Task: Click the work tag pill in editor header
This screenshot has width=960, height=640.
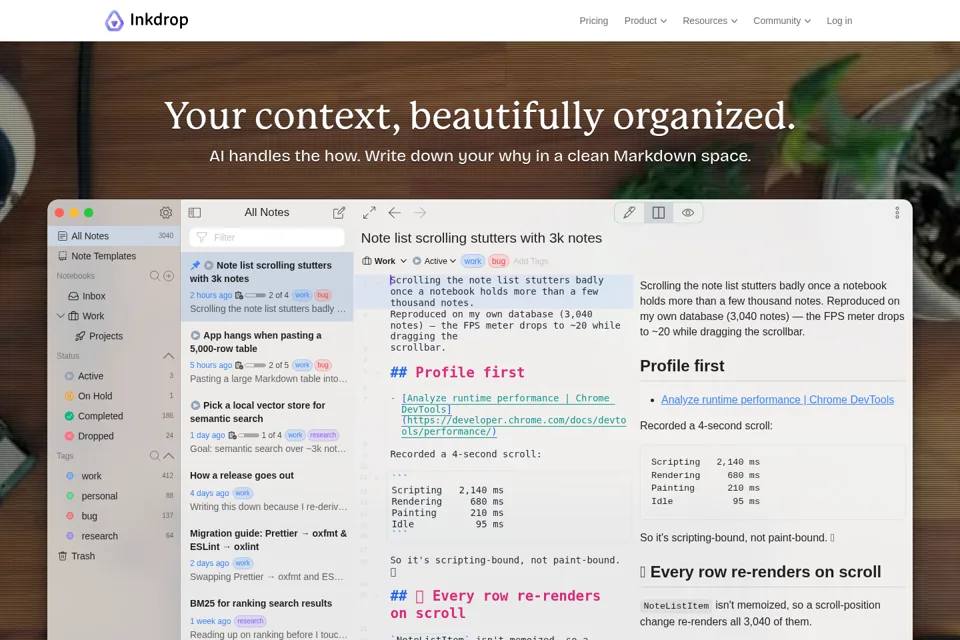Action: click(472, 261)
